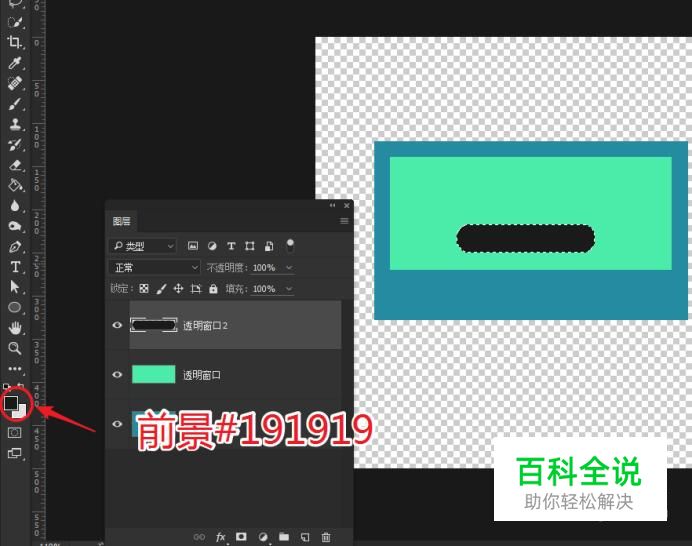Select the Paint Bucket tool
Image resolution: width=692 pixels, height=546 pixels.
[x=15, y=185]
